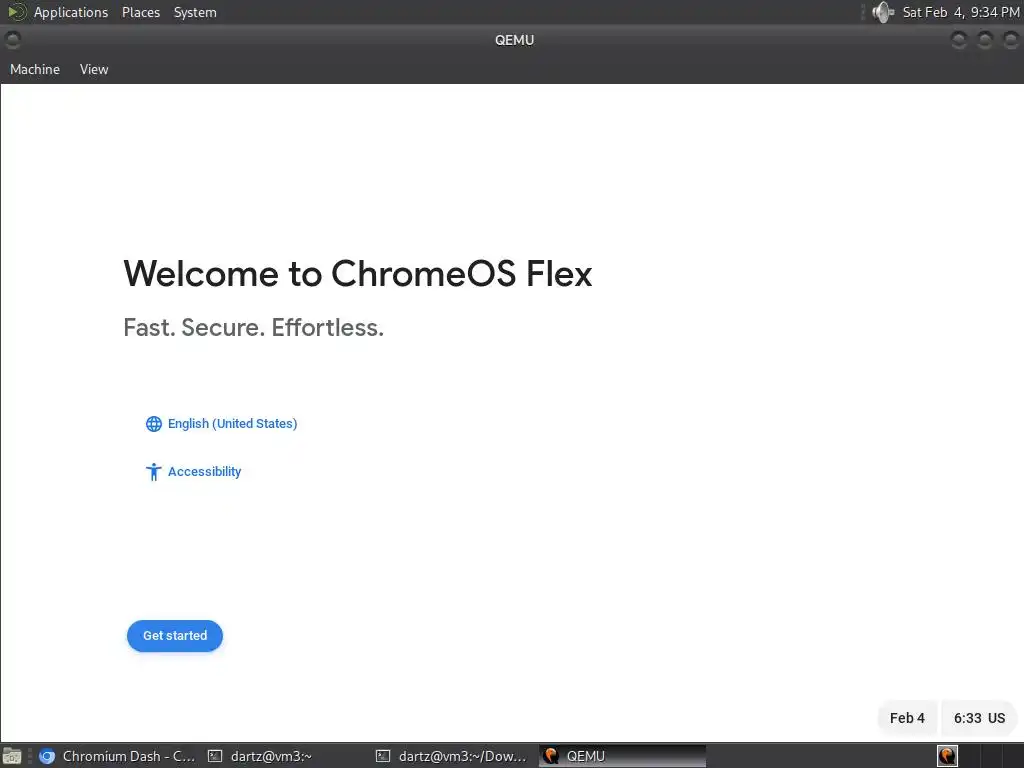Screen dimensions: 1024x768
Task: Click the QEMU title bar text
Action: (515, 40)
